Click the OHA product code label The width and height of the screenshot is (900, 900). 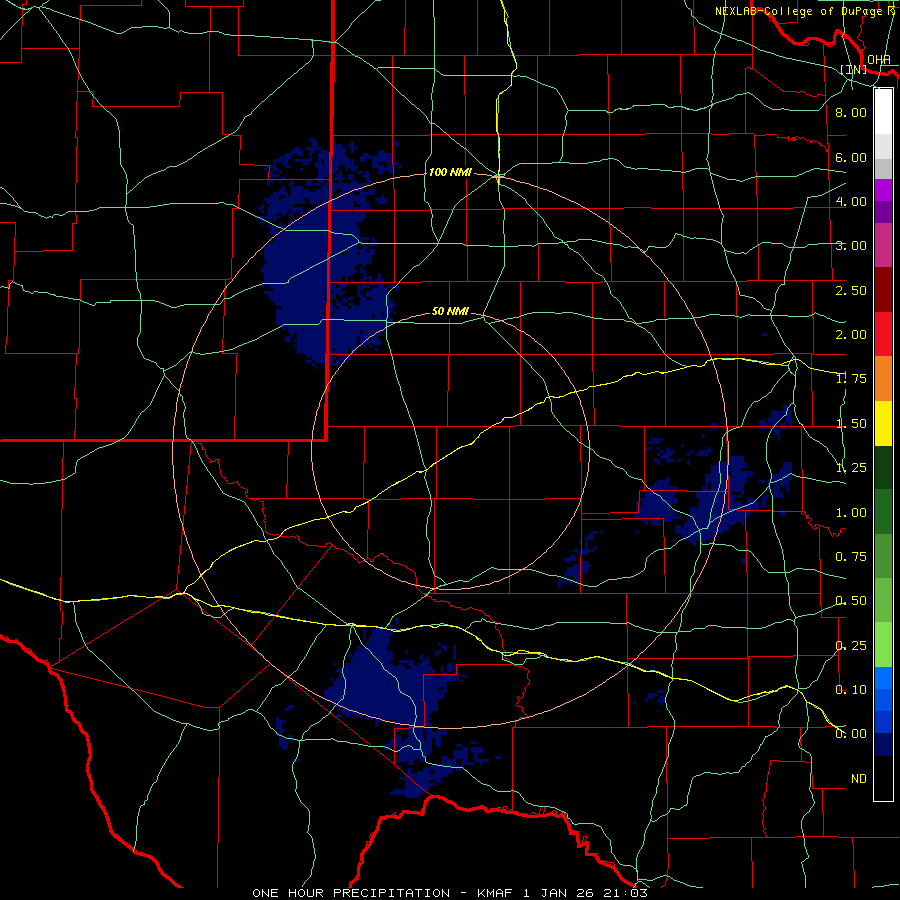[879, 60]
